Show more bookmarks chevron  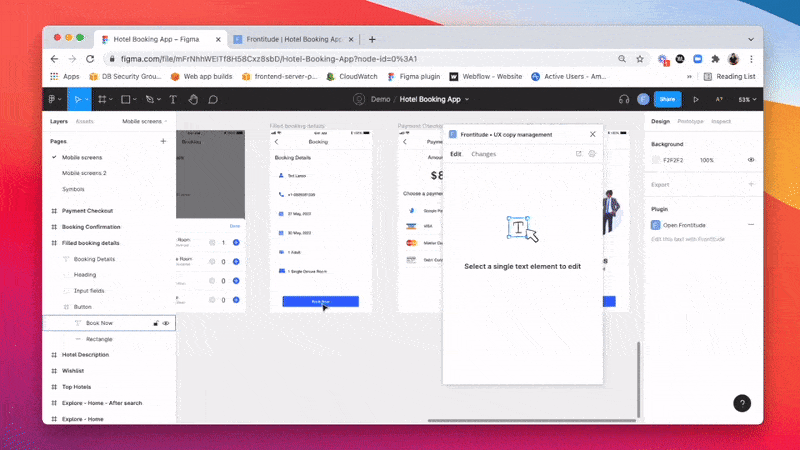point(689,77)
